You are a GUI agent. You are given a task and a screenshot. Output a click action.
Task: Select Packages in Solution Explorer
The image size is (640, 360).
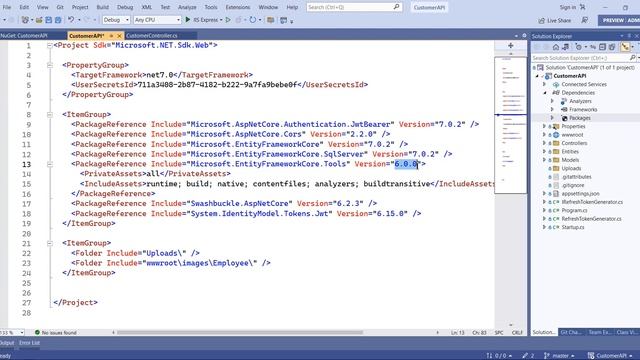click(580, 118)
